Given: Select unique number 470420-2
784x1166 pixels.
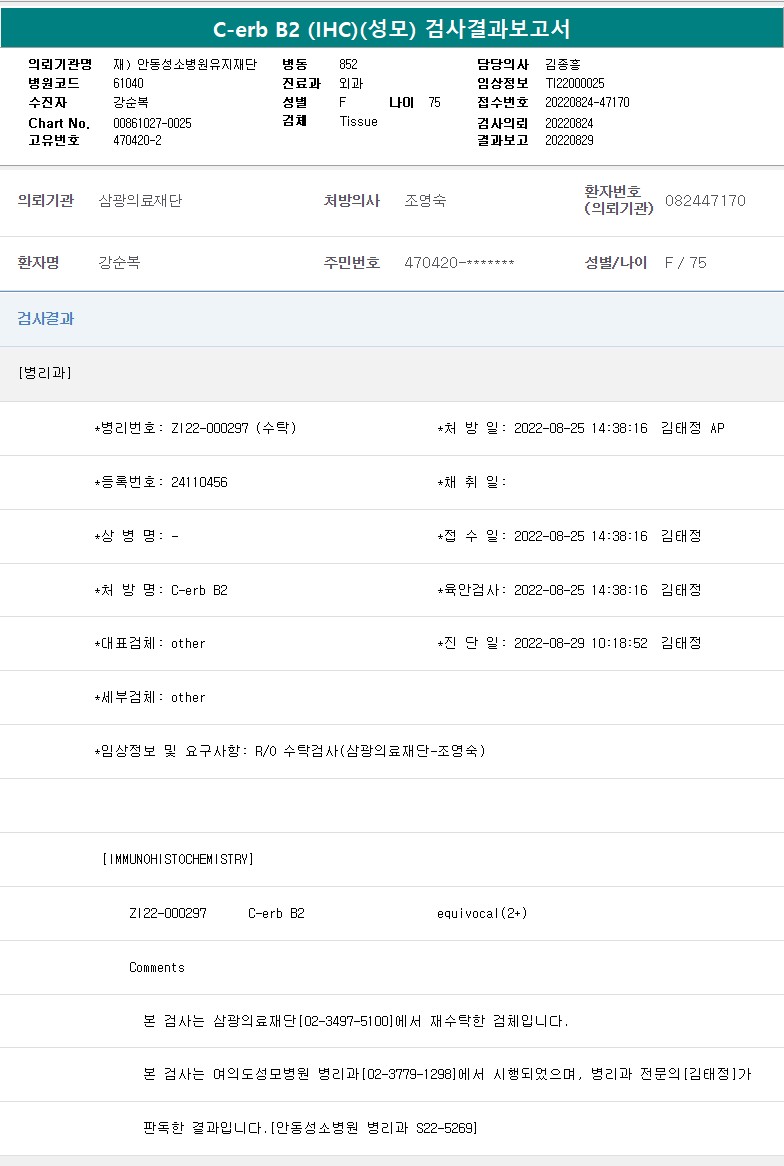Looking at the screenshot, I should coord(137,141).
